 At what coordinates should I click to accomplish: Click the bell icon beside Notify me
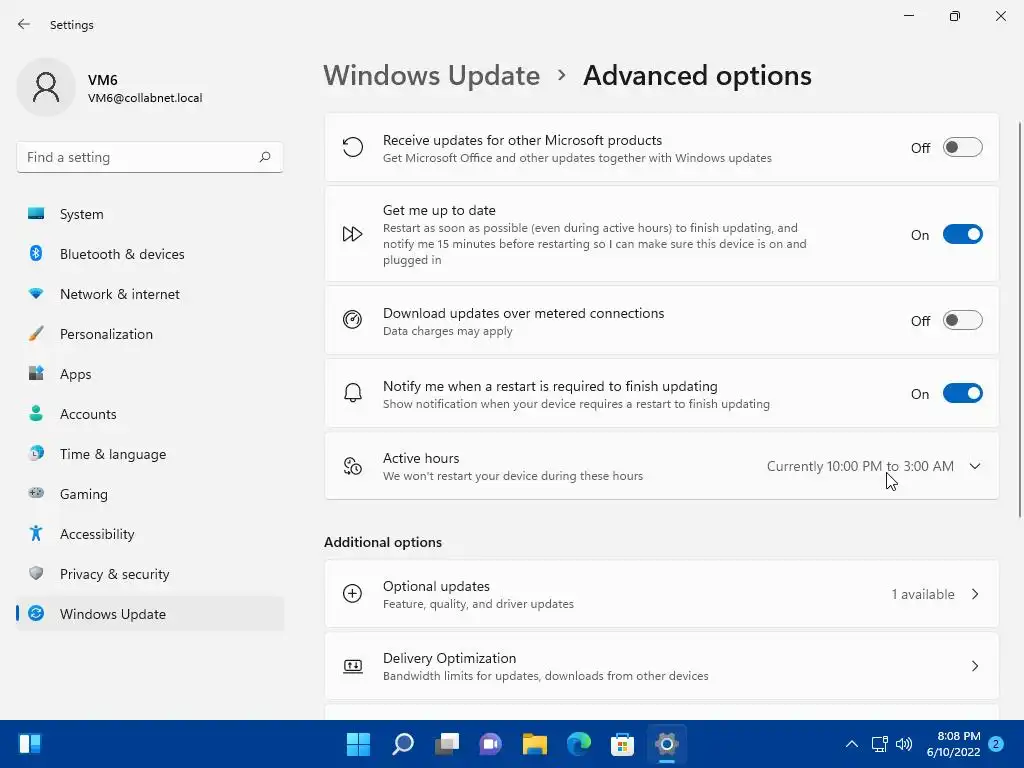click(x=353, y=393)
